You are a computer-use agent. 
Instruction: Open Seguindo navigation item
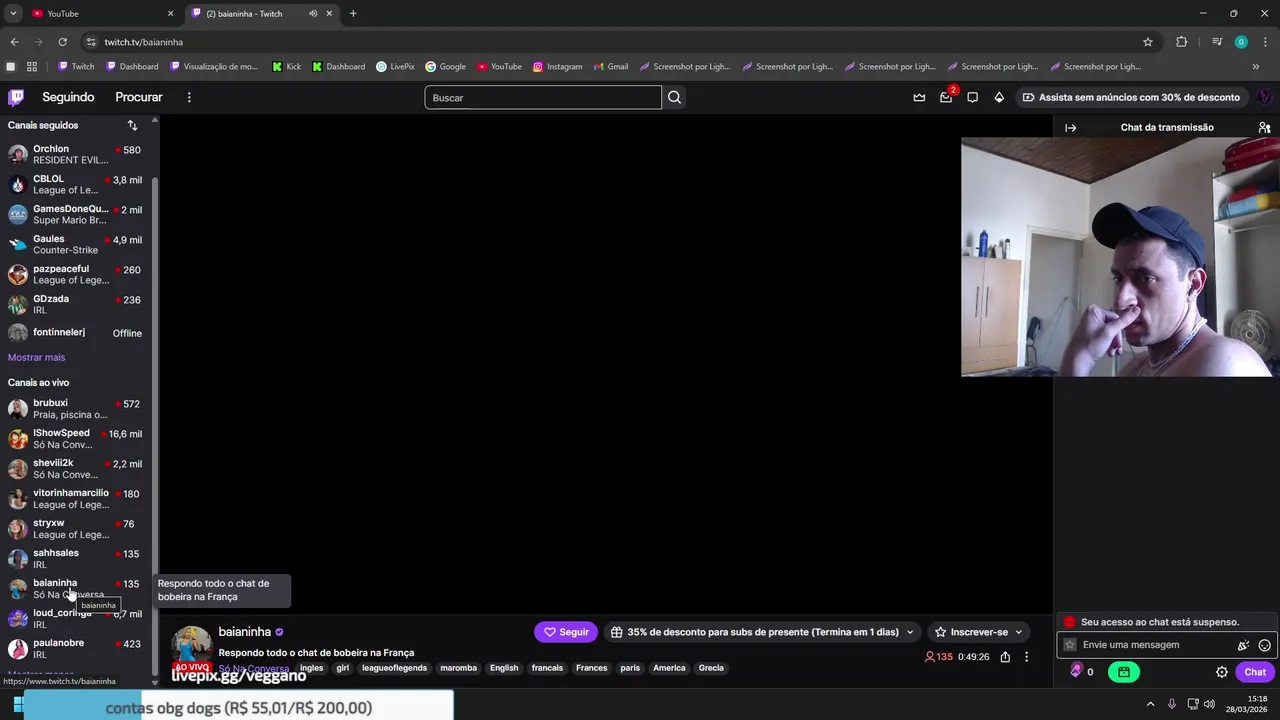click(68, 97)
